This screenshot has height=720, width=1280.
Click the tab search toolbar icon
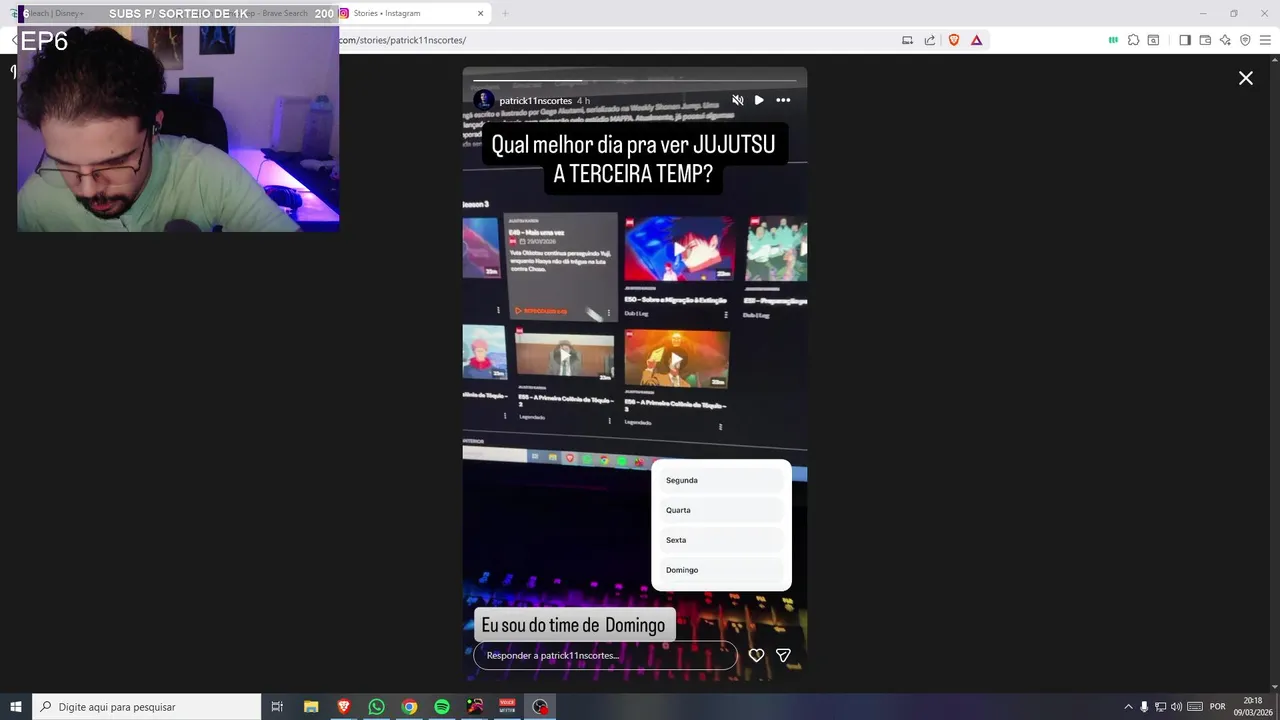click(x=1153, y=40)
